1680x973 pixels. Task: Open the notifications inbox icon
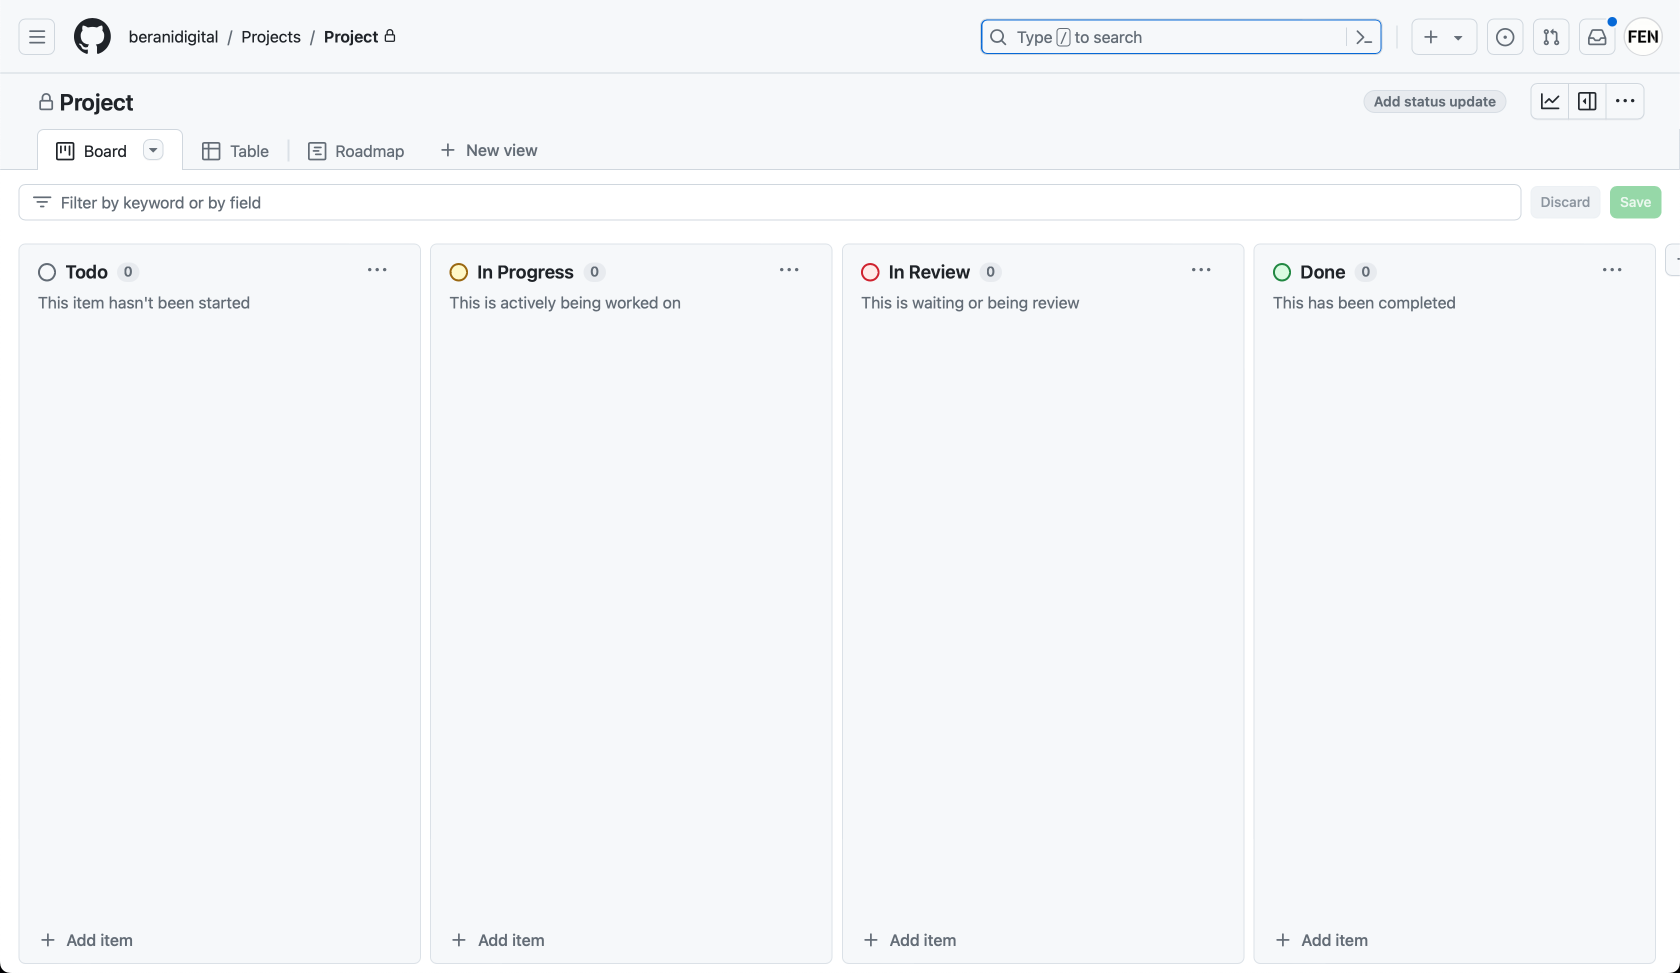coord(1597,37)
